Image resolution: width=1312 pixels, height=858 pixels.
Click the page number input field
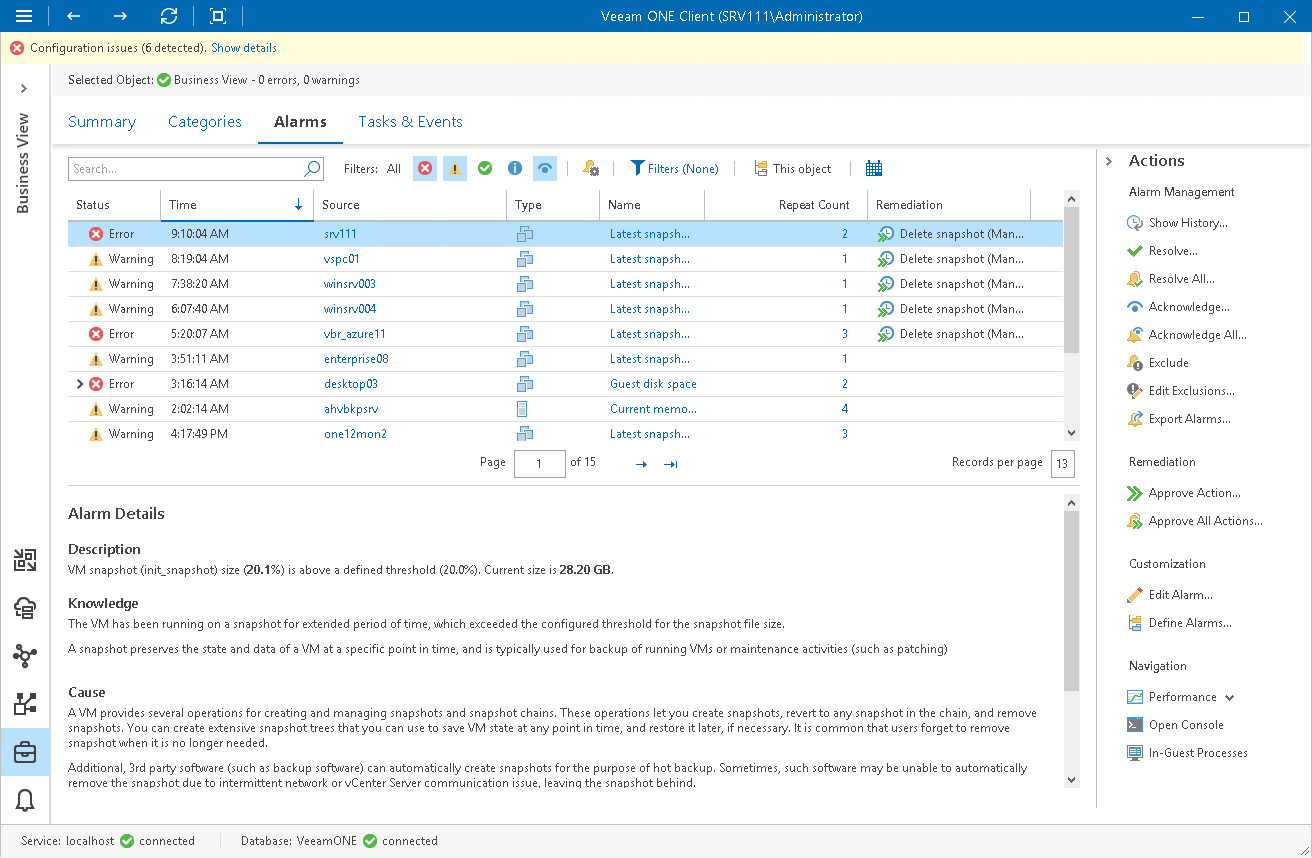click(x=540, y=464)
